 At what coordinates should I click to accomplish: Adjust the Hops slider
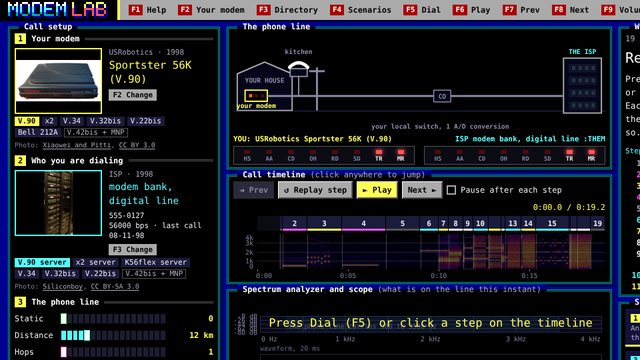point(113,352)
